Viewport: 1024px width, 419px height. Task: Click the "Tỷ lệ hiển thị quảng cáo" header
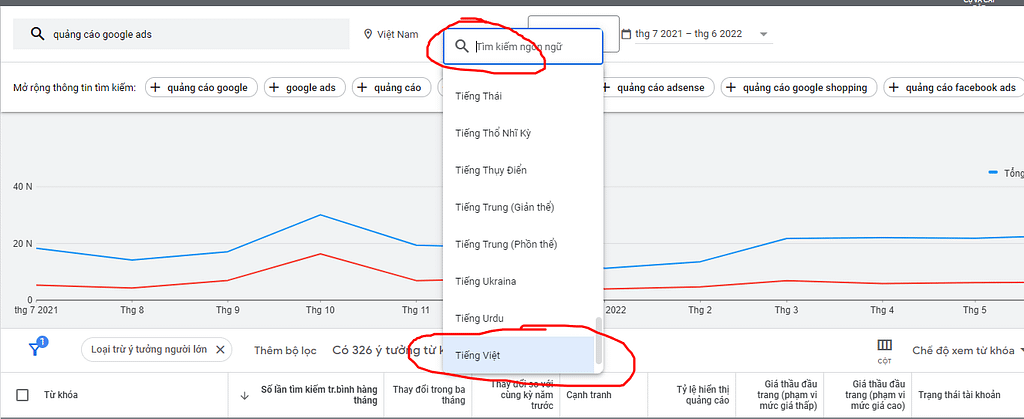(x=702, y=395)
